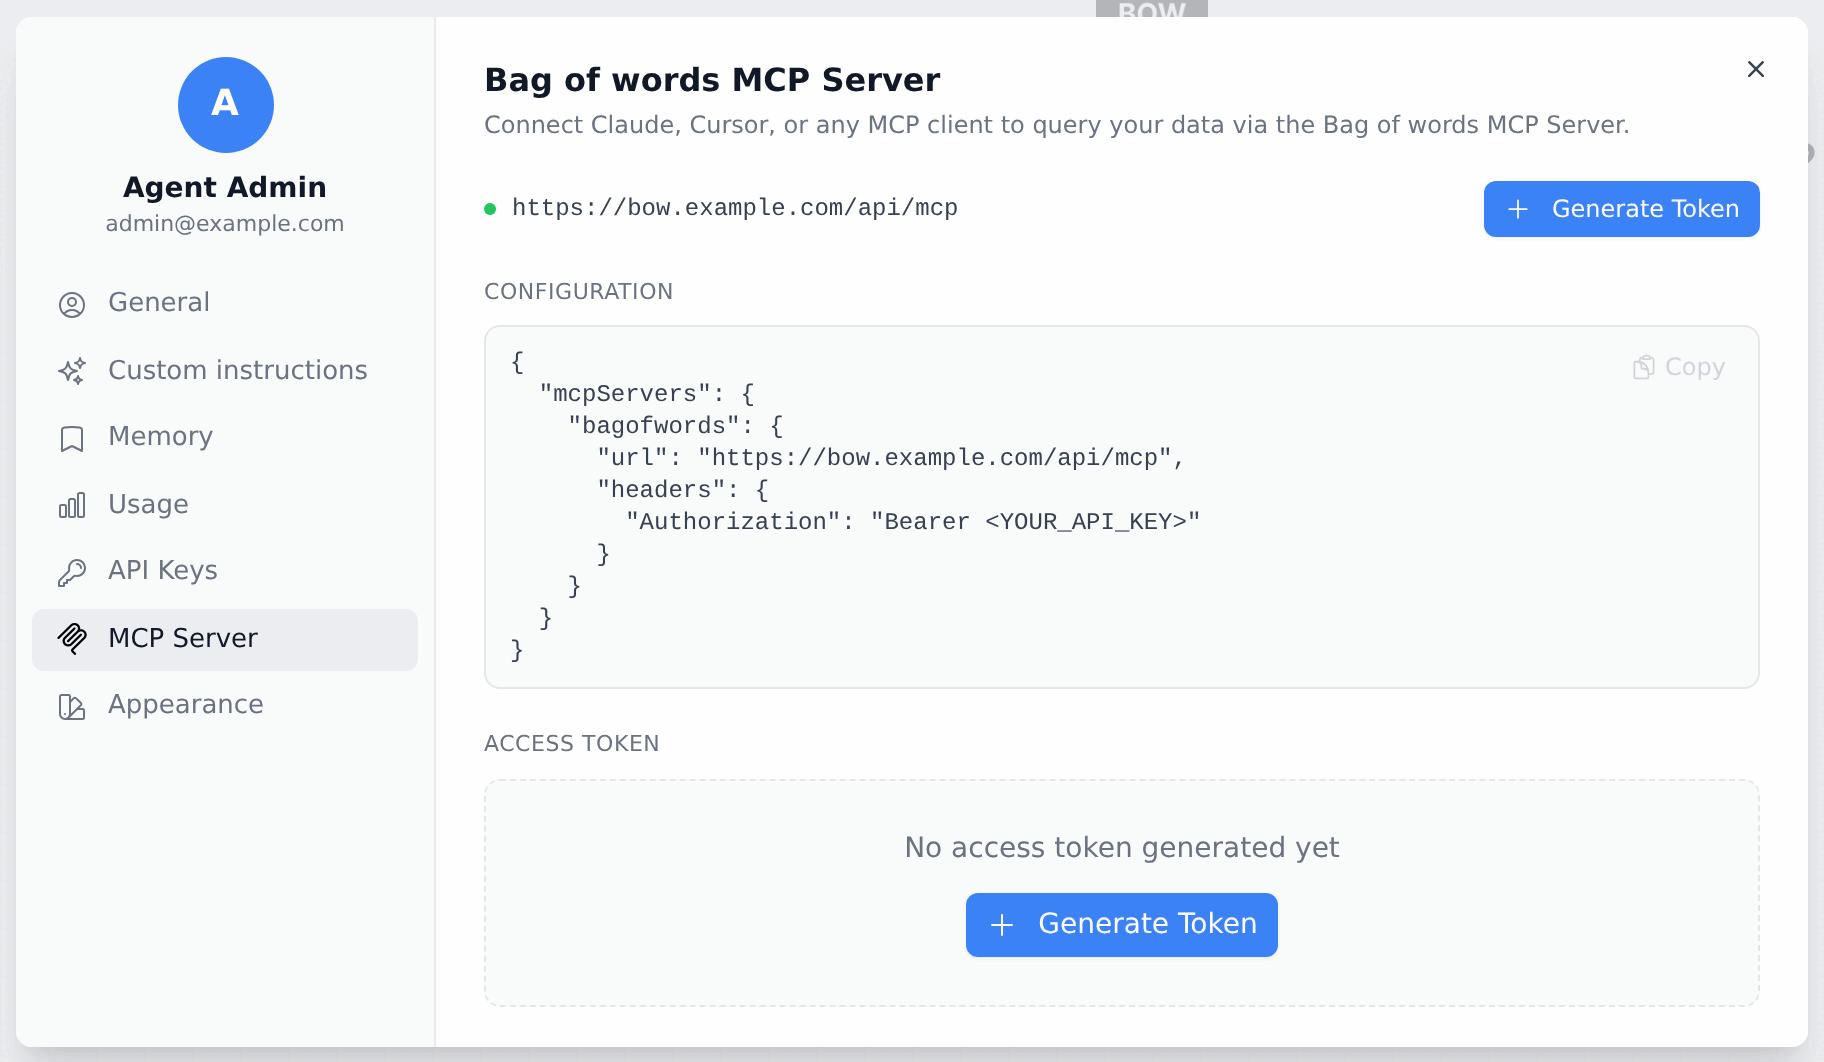Open the Custom instructions section
Screen dimensions: 1824x1062
pyautogui.click(x=225, y=370)
